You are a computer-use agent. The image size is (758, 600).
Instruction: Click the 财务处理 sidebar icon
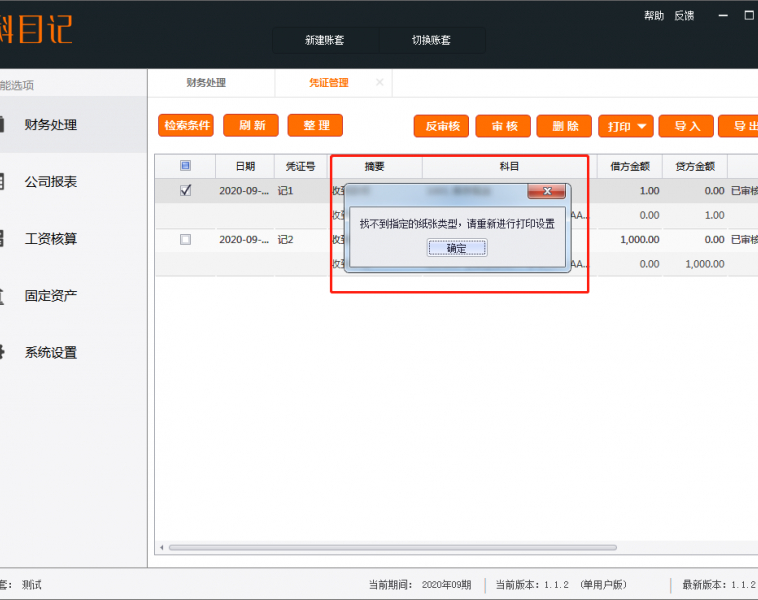[3, 125]
